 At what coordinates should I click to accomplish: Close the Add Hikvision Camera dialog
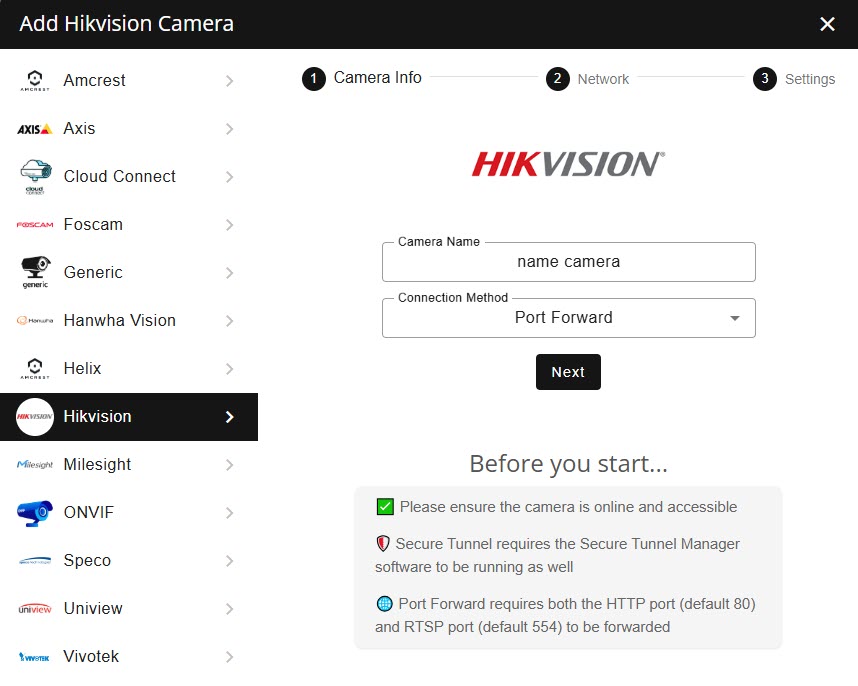827,24
